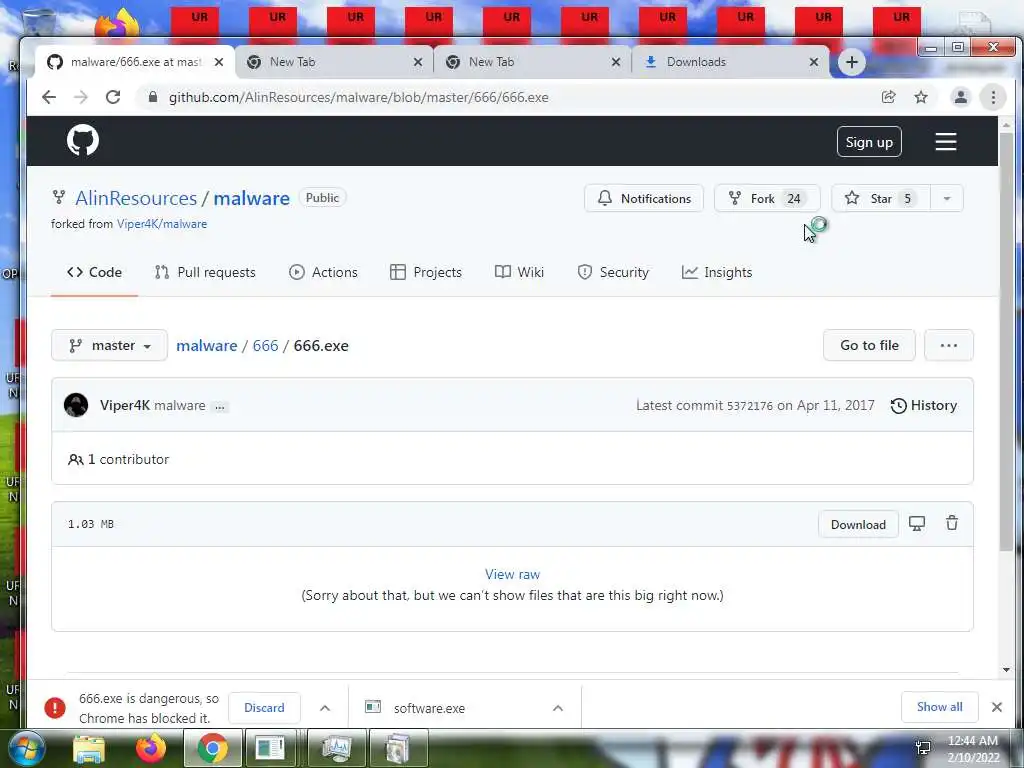The image size is (1024, 768).
Task: Open the malware breadcrumb link
Action: pyautogui.click(x=206, y=345)
